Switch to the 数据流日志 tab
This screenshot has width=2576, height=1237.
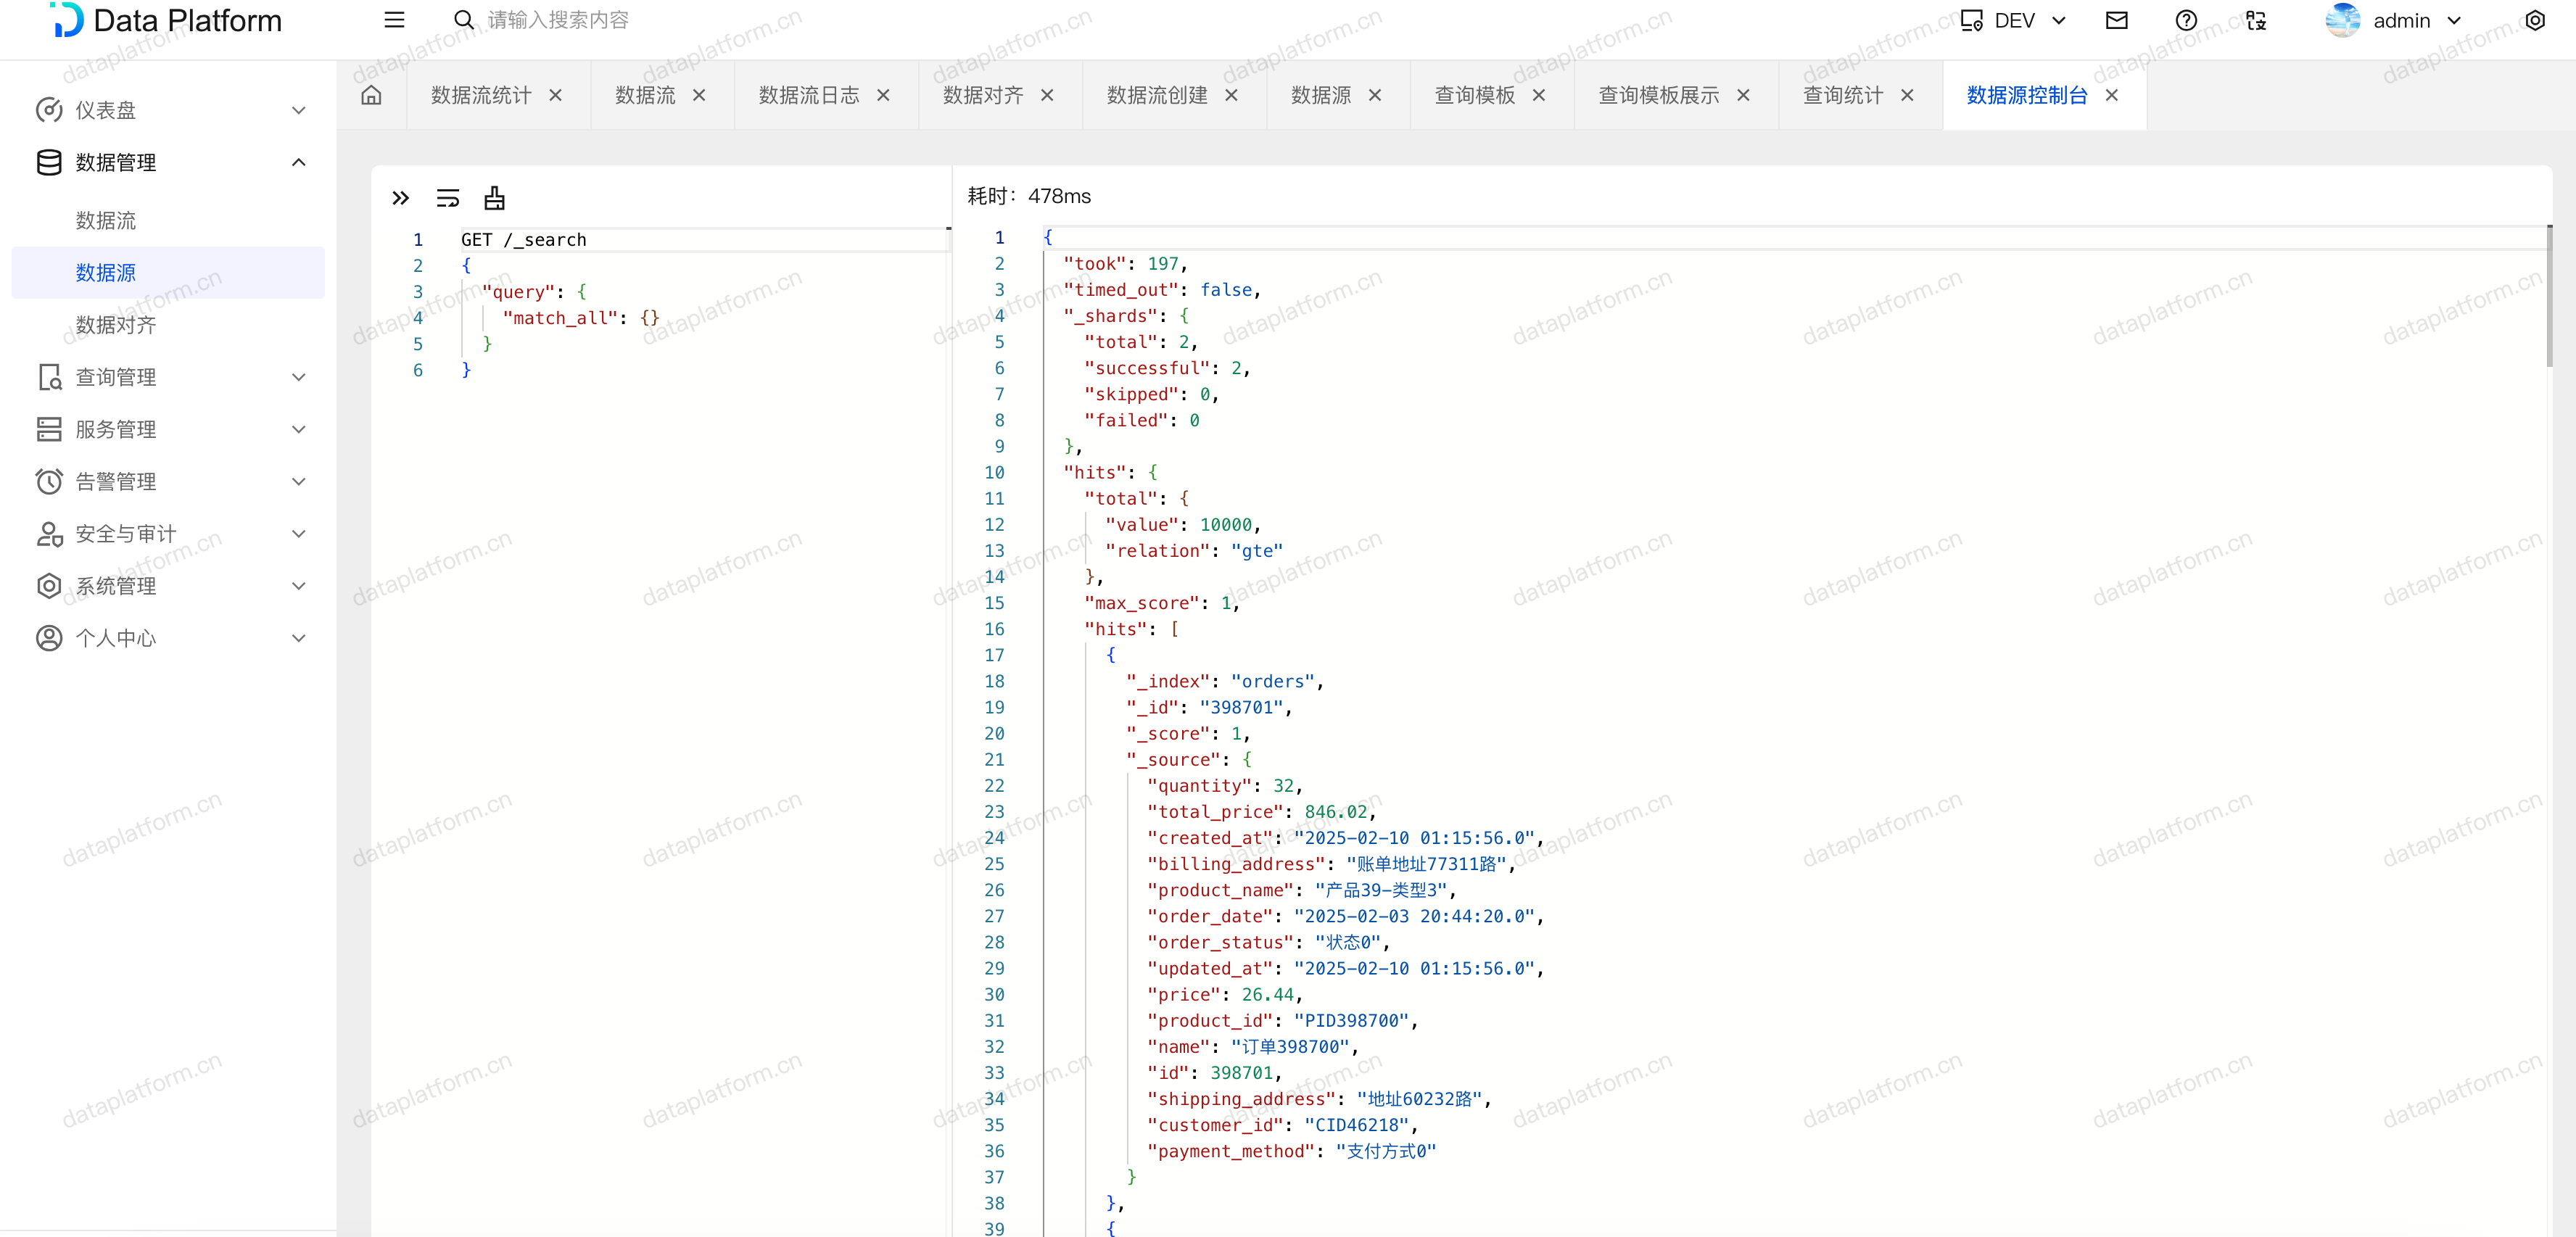click(x=808, y=95)
